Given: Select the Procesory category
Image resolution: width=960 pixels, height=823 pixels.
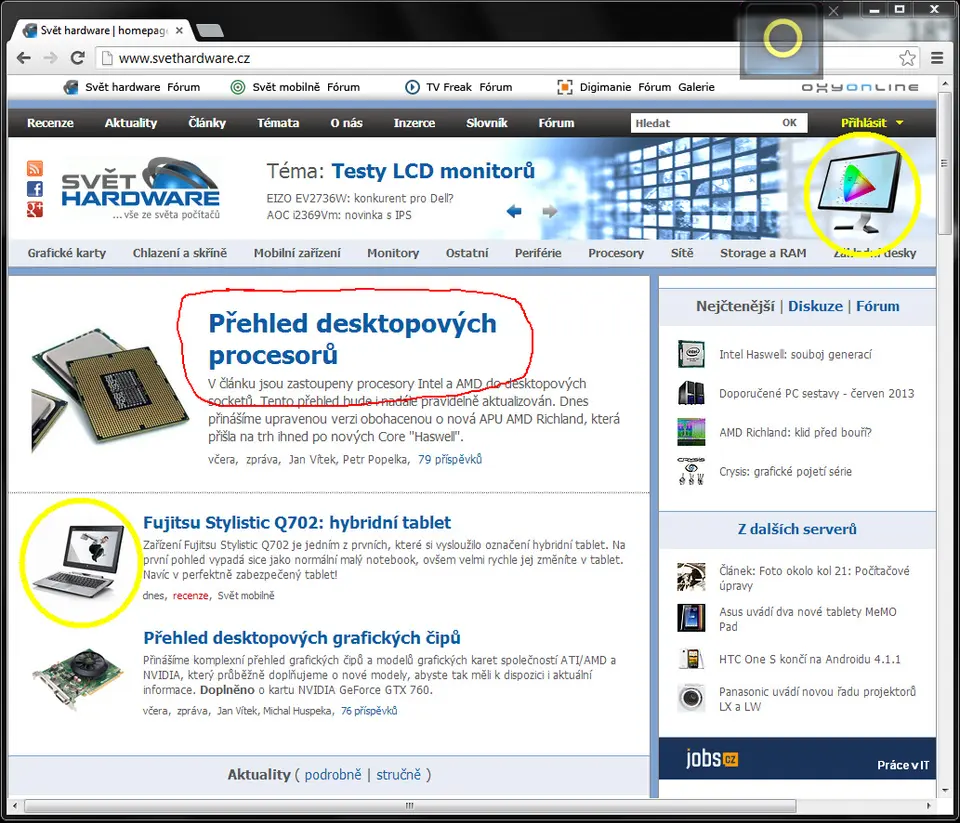Looking at the screenshot, I should click(616, 253).
